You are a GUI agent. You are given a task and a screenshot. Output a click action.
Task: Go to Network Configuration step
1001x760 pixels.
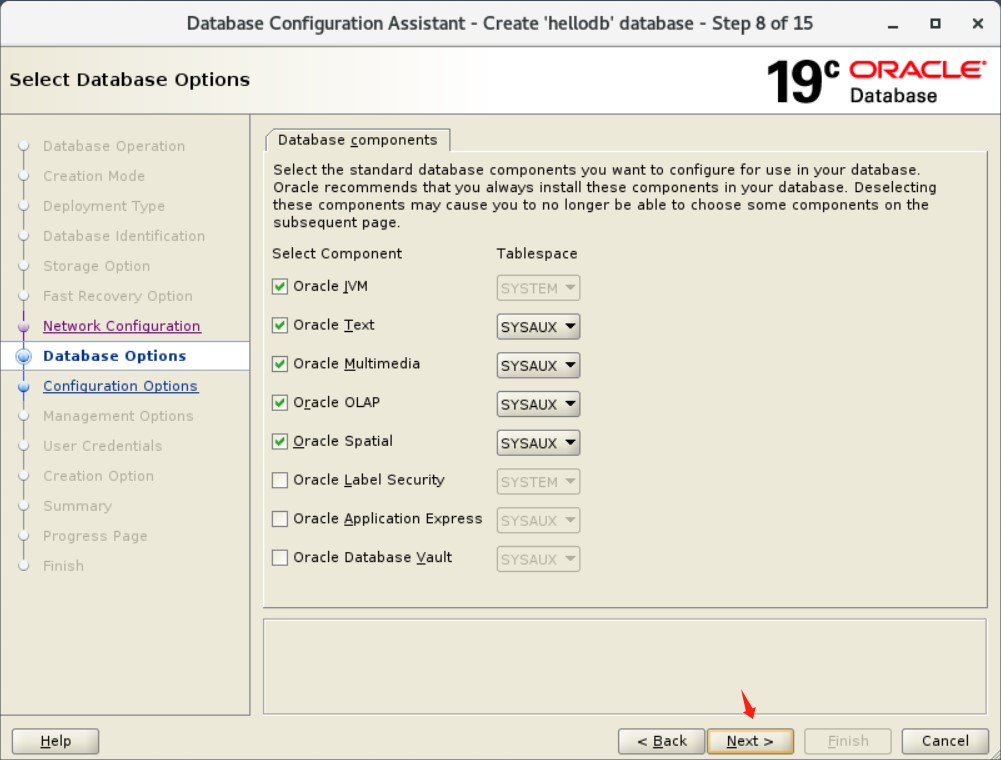click(x=121, y=326)
